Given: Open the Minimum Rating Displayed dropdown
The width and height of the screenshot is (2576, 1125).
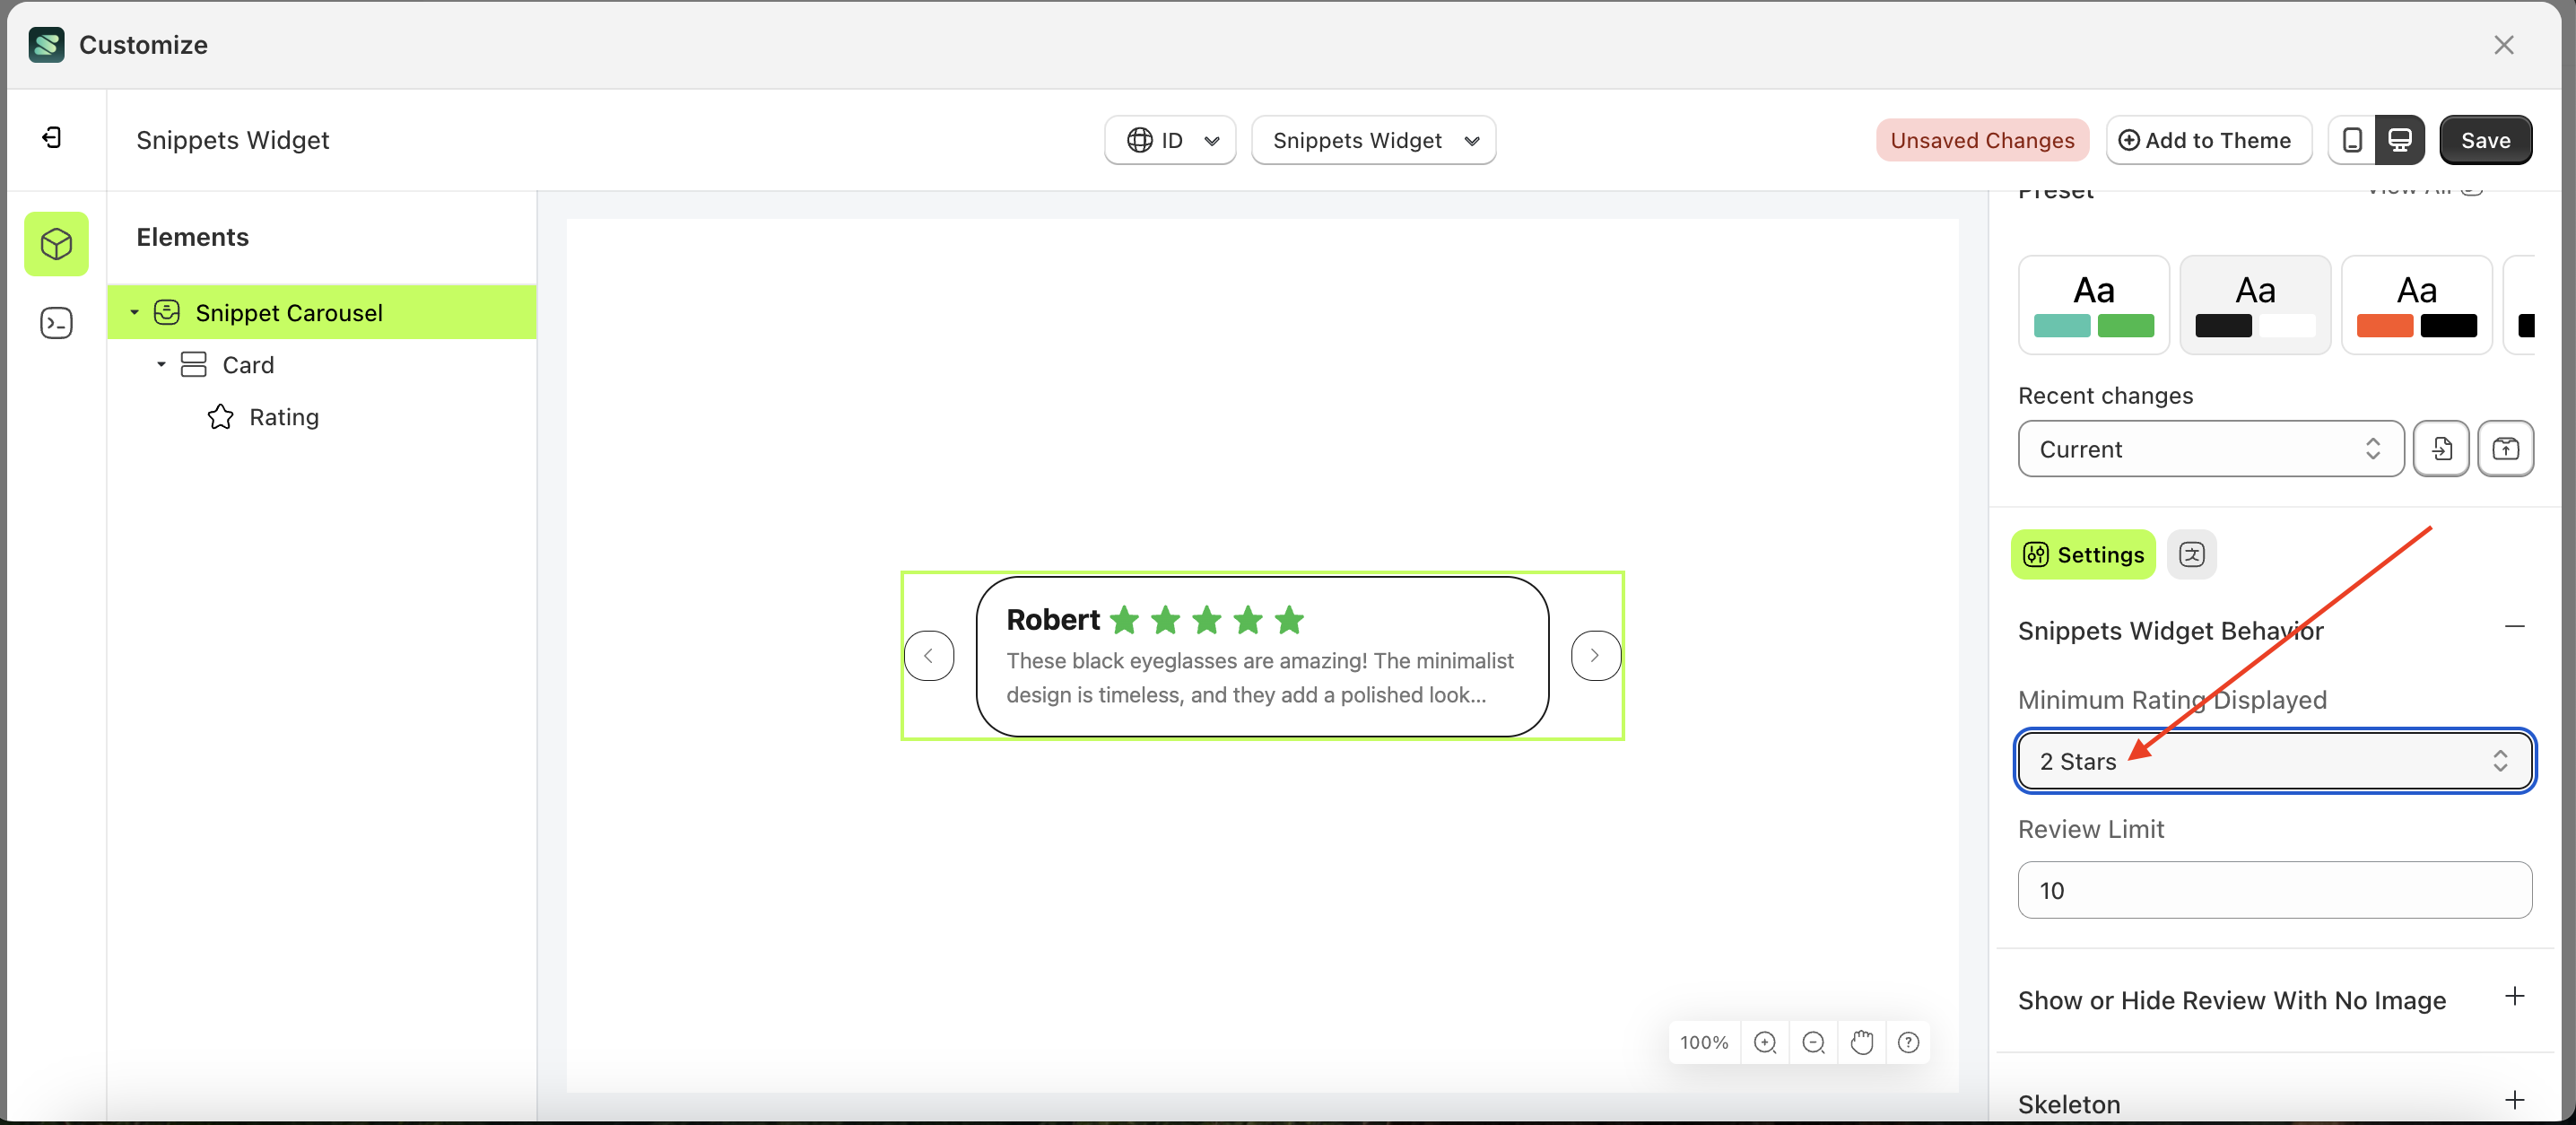Looking at the screenshot, I should pos(2274,761).
